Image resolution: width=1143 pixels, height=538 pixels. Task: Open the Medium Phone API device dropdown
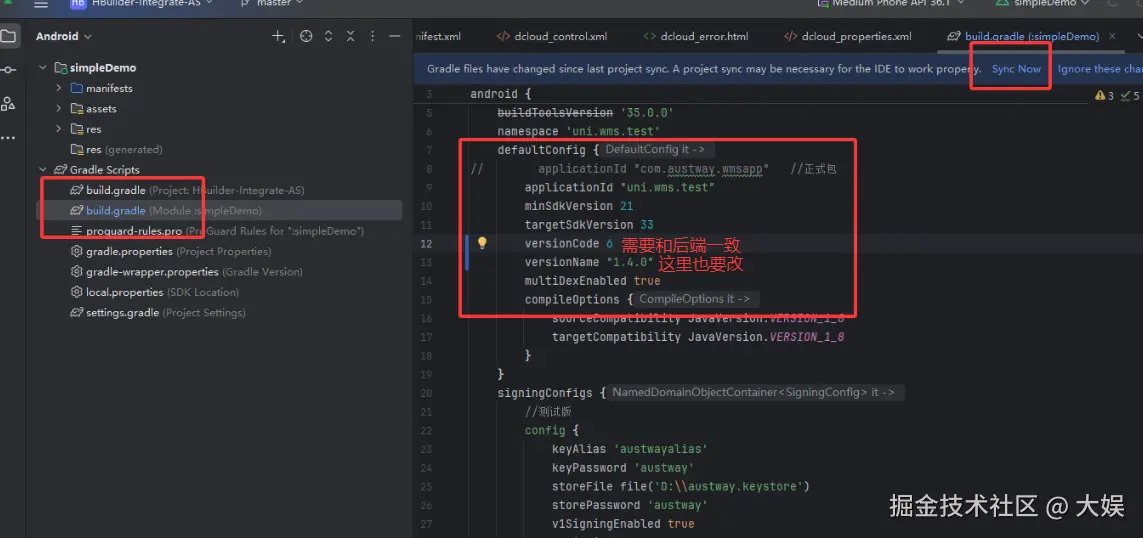[x=890, y=4]
